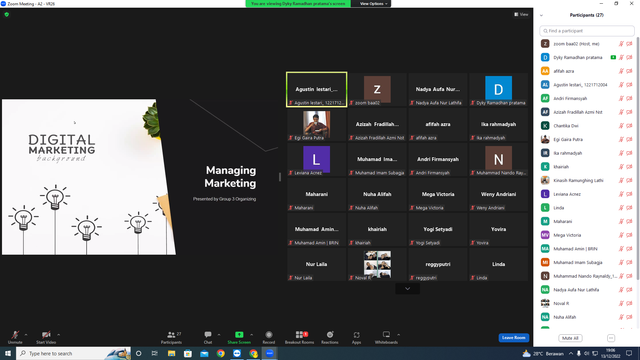Open Task View on the taskbar
The width and height of the screenshot is (640, 360).
click(155, 353)
